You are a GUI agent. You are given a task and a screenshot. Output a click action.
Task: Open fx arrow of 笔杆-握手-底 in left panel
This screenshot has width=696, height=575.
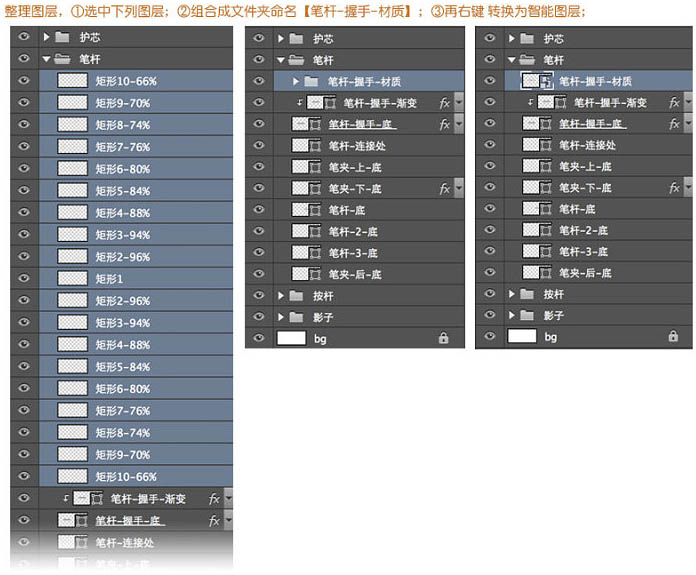[x=228, y=519]
